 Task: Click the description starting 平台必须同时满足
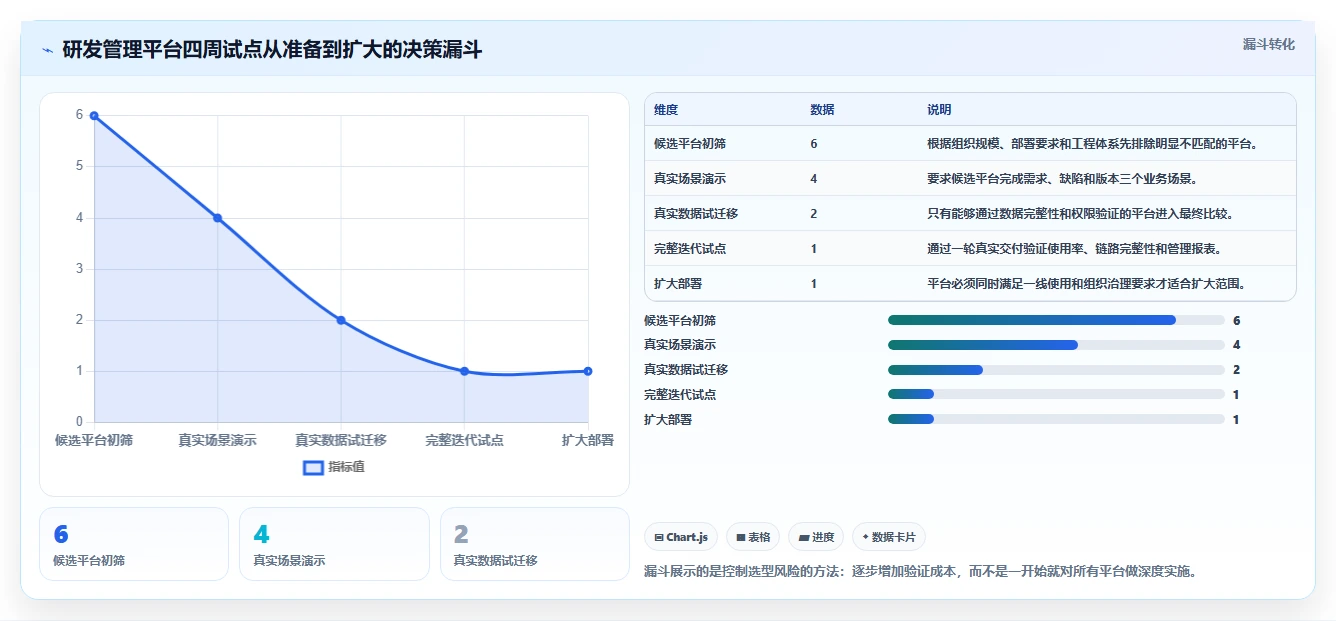click(1086, 284)
